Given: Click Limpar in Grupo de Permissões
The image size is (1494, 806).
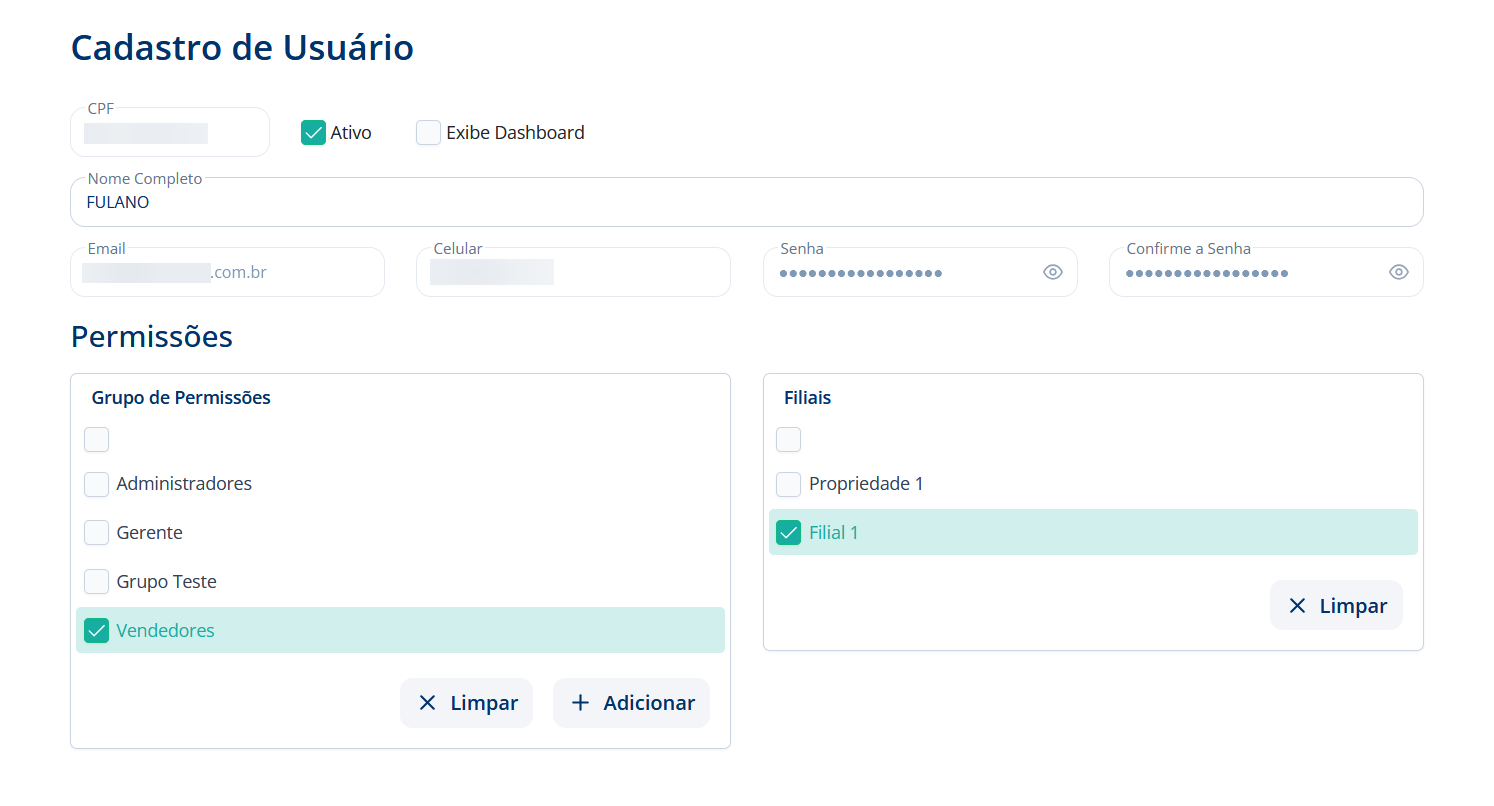Looking at the screenshot, I should point(466,703).
